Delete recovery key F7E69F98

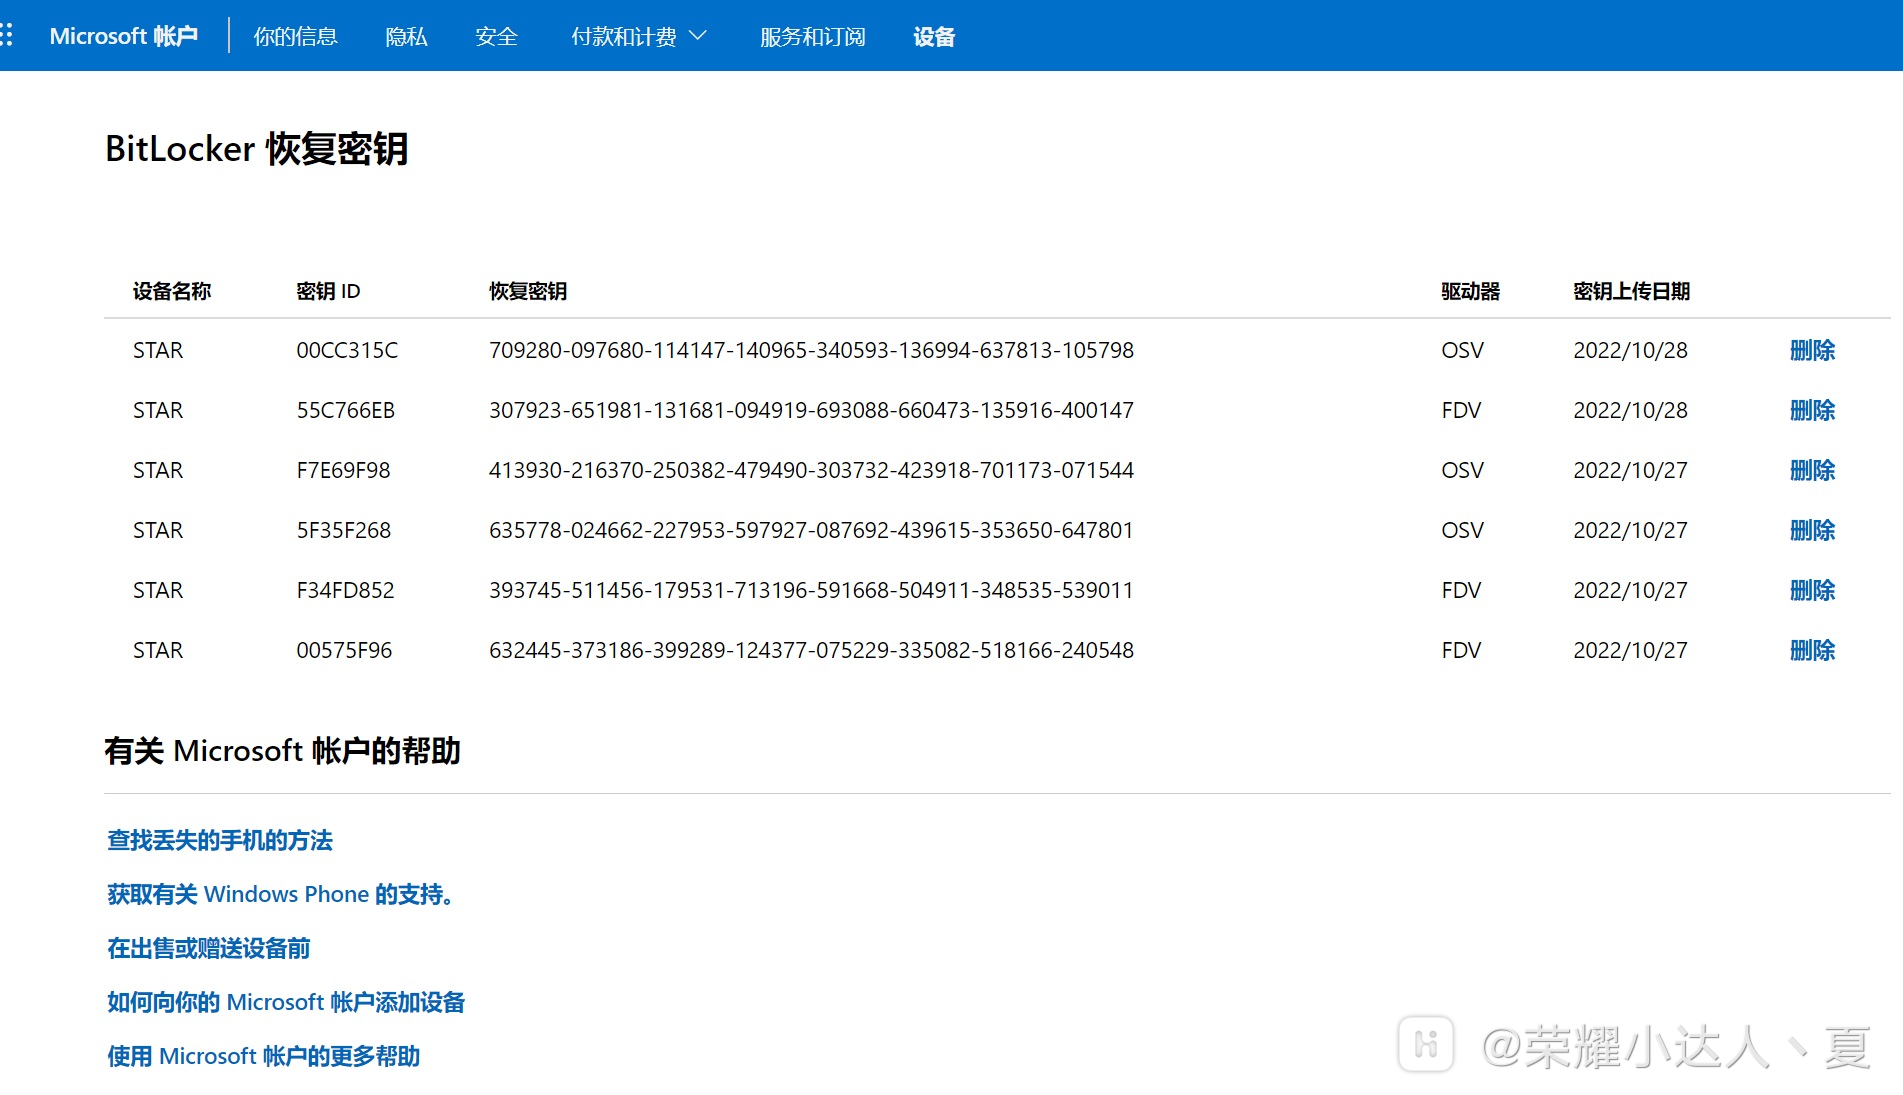click(x=1813, y=470)
